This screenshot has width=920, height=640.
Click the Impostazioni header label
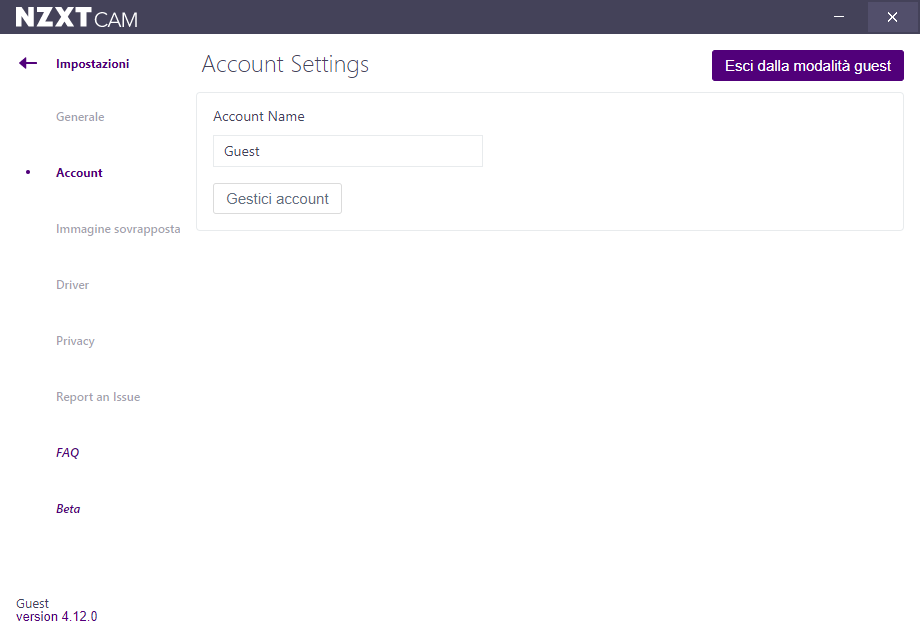pos(92,64)
